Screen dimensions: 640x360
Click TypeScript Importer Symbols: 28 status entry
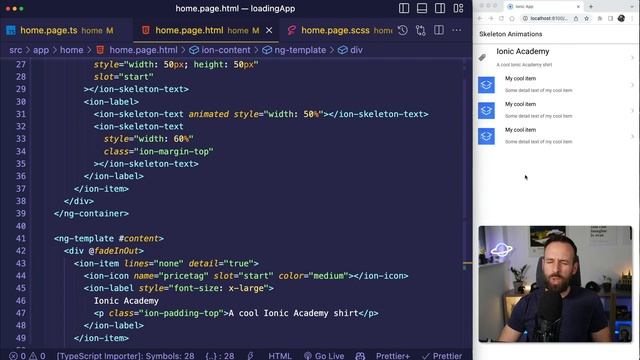click(x=125, y=356)
